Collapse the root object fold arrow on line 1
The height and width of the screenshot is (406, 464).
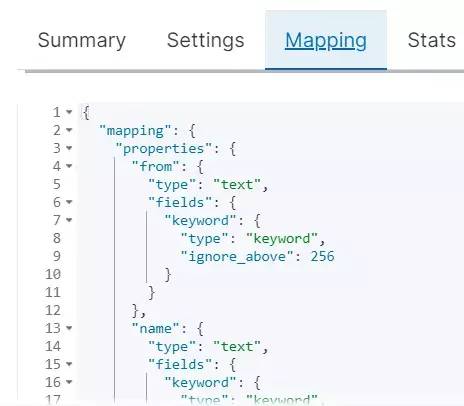click(x=69, y=112)
